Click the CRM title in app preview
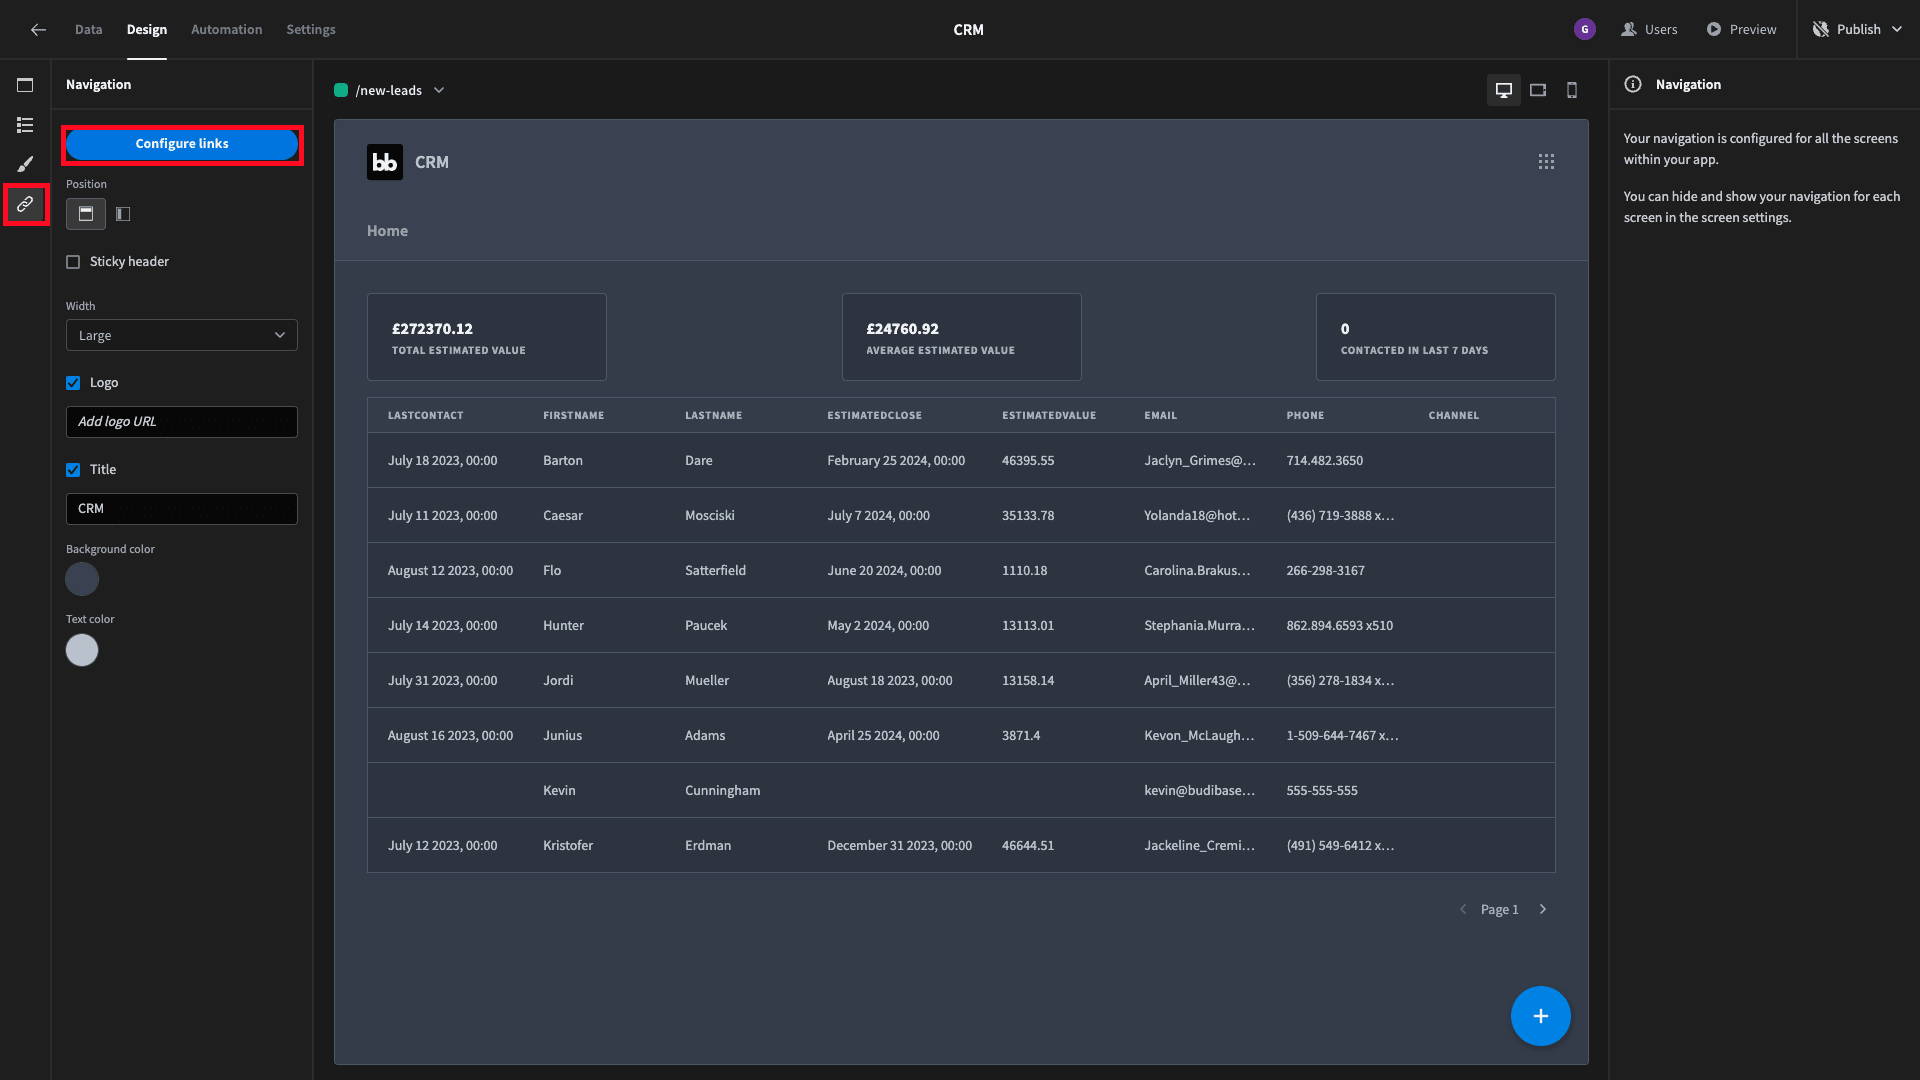Screen dimensions: 1920x1080 point(432,162)
